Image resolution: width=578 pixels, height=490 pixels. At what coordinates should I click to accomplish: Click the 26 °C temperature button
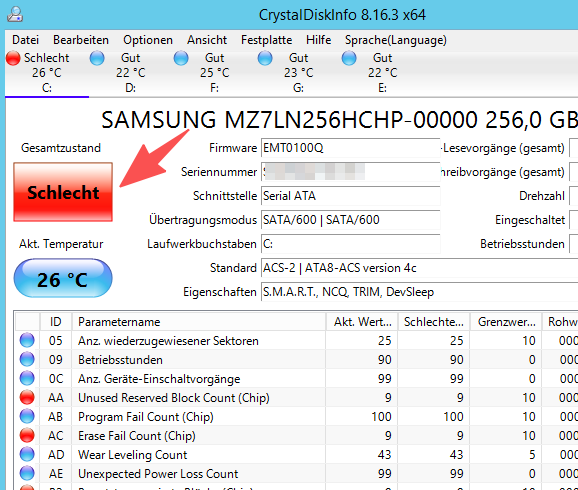click(63, 278)
